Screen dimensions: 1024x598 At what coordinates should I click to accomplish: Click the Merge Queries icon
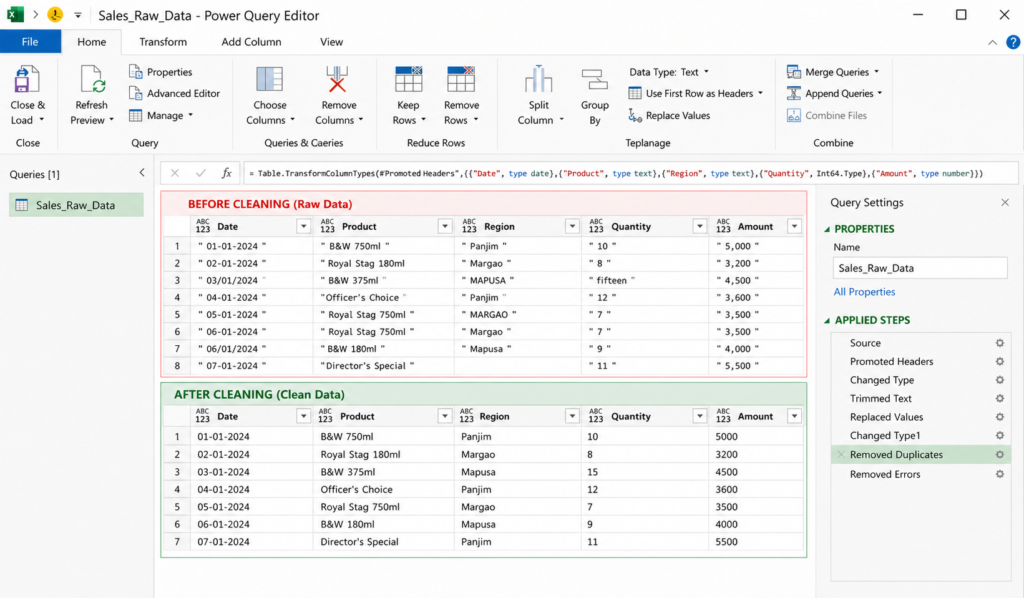(793, 72)
